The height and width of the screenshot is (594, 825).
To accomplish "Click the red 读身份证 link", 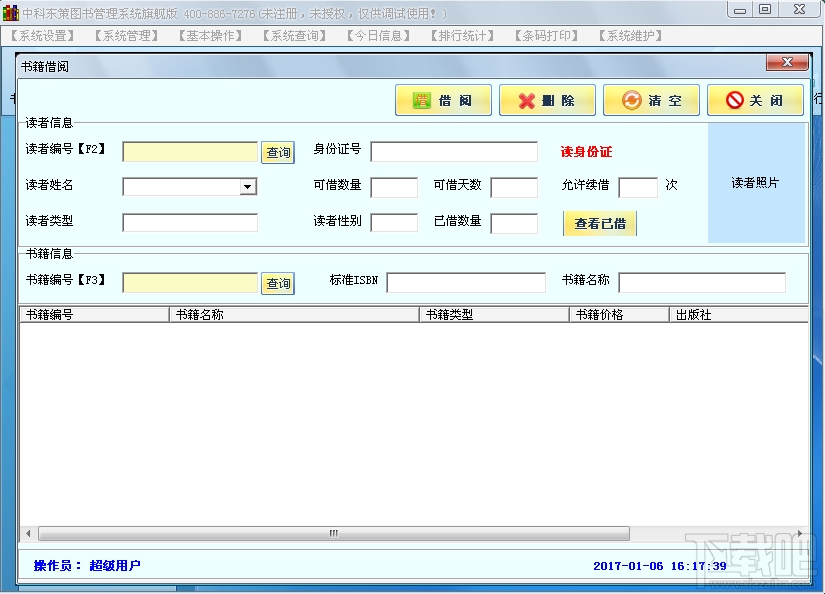I will tap(586, 152).
